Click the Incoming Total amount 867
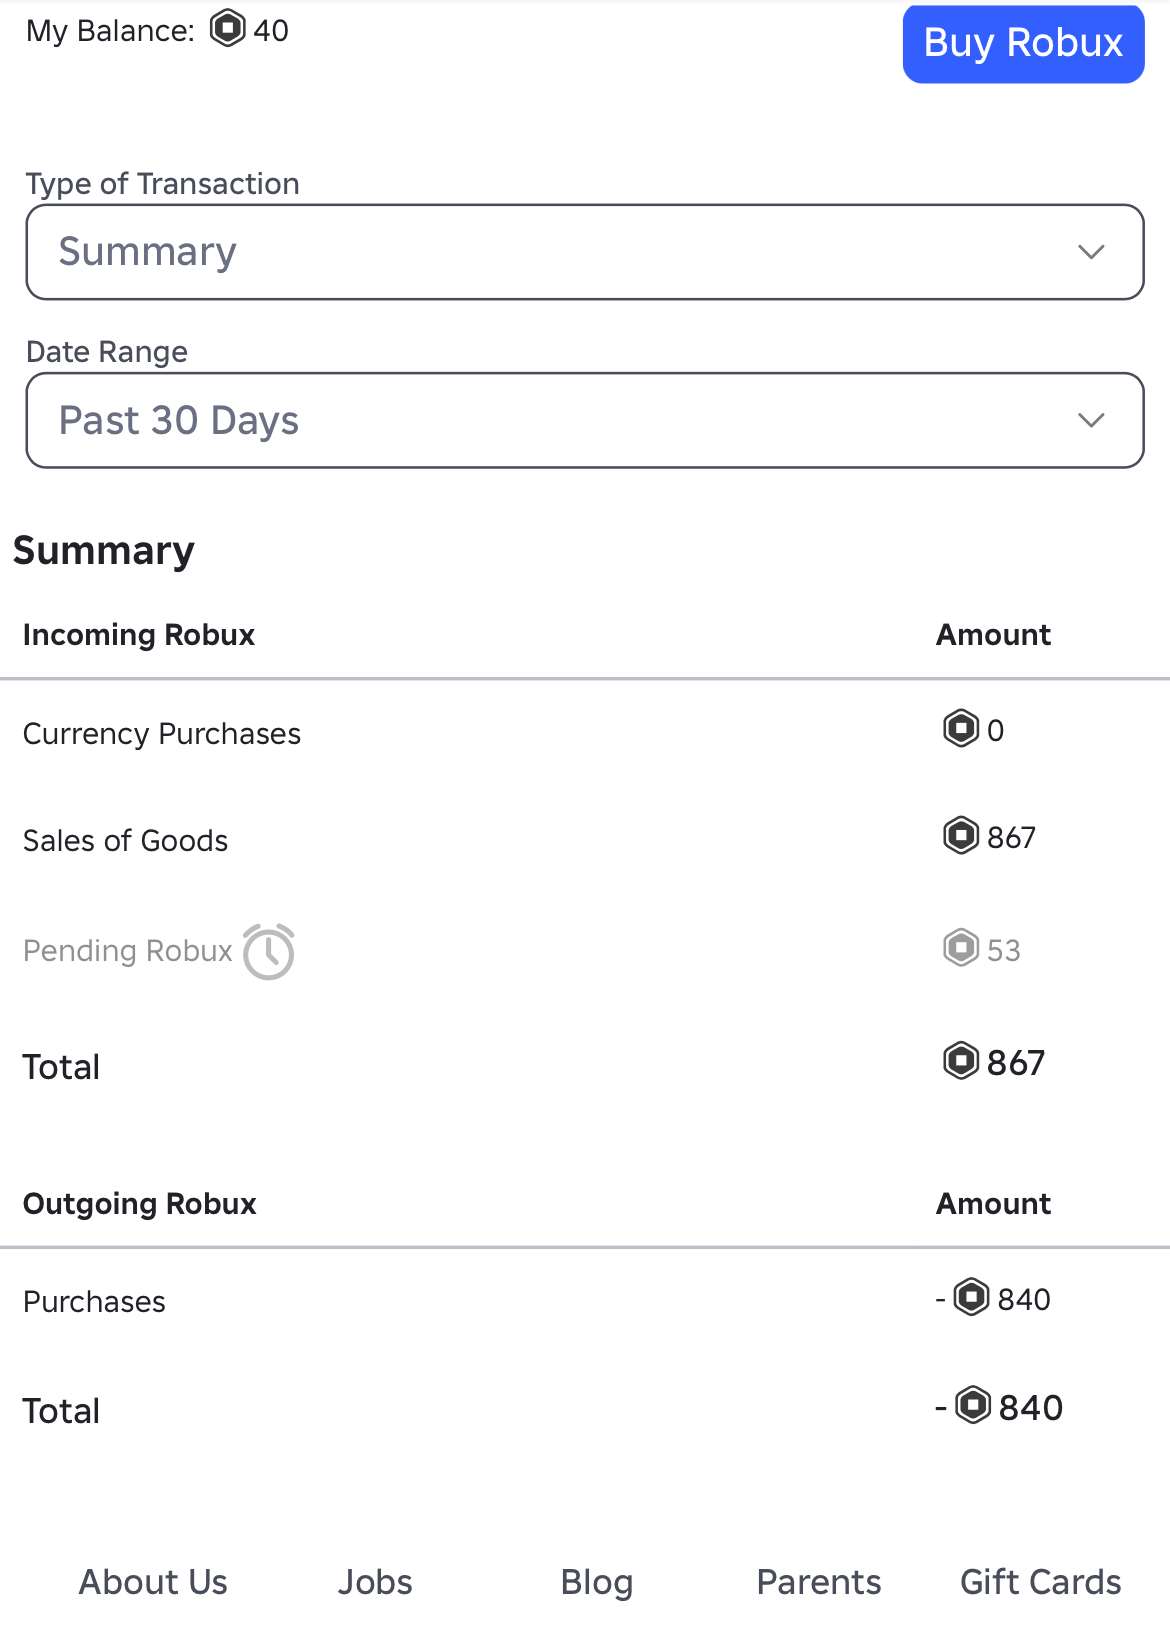 (x=1016, y=1062)
